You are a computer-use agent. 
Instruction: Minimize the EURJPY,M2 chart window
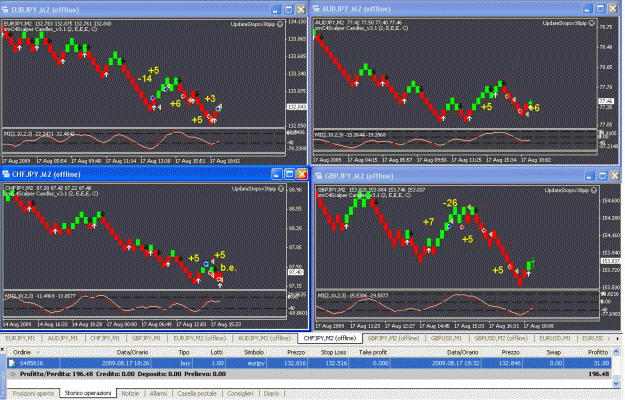275,10
